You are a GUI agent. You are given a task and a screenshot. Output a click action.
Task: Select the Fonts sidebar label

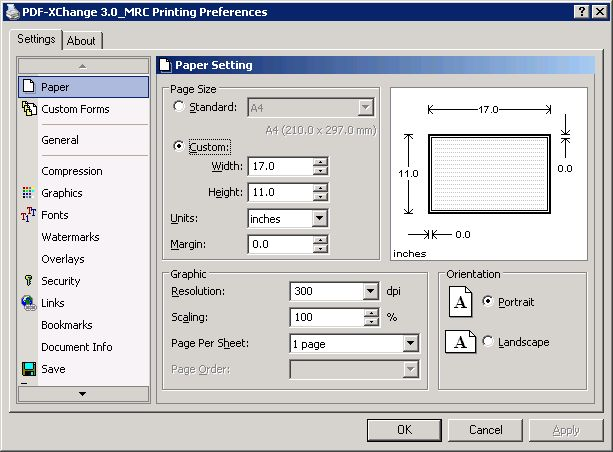pos(55,215)
